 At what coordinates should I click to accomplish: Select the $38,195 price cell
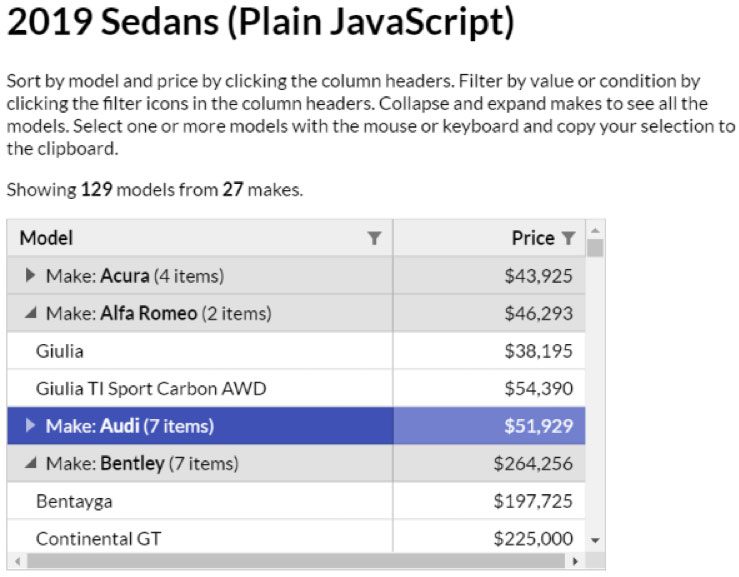(x=489, y=351)
